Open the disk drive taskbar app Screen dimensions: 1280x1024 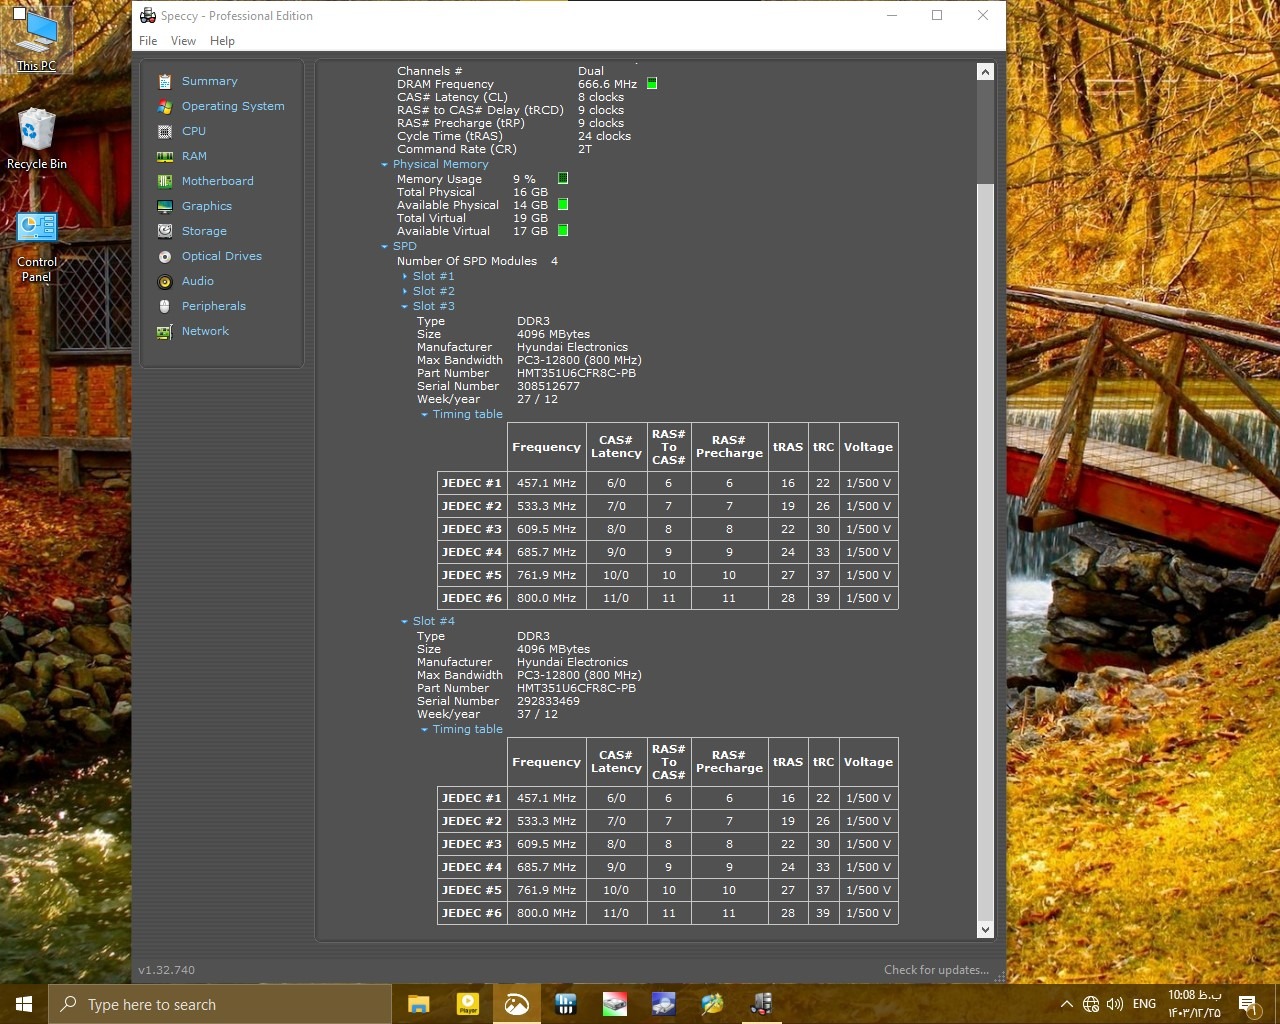(x=614, y=1004)
